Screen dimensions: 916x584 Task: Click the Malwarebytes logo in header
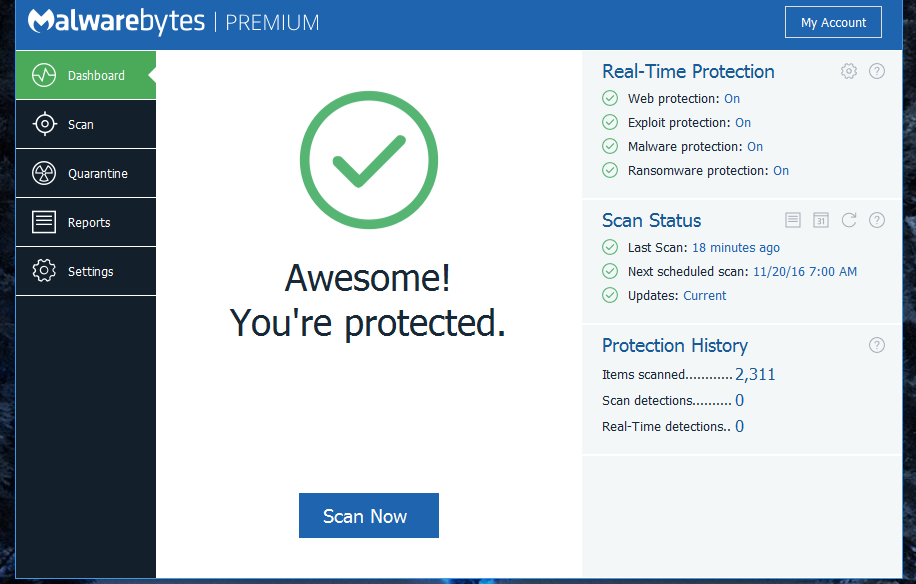(115, 21)
